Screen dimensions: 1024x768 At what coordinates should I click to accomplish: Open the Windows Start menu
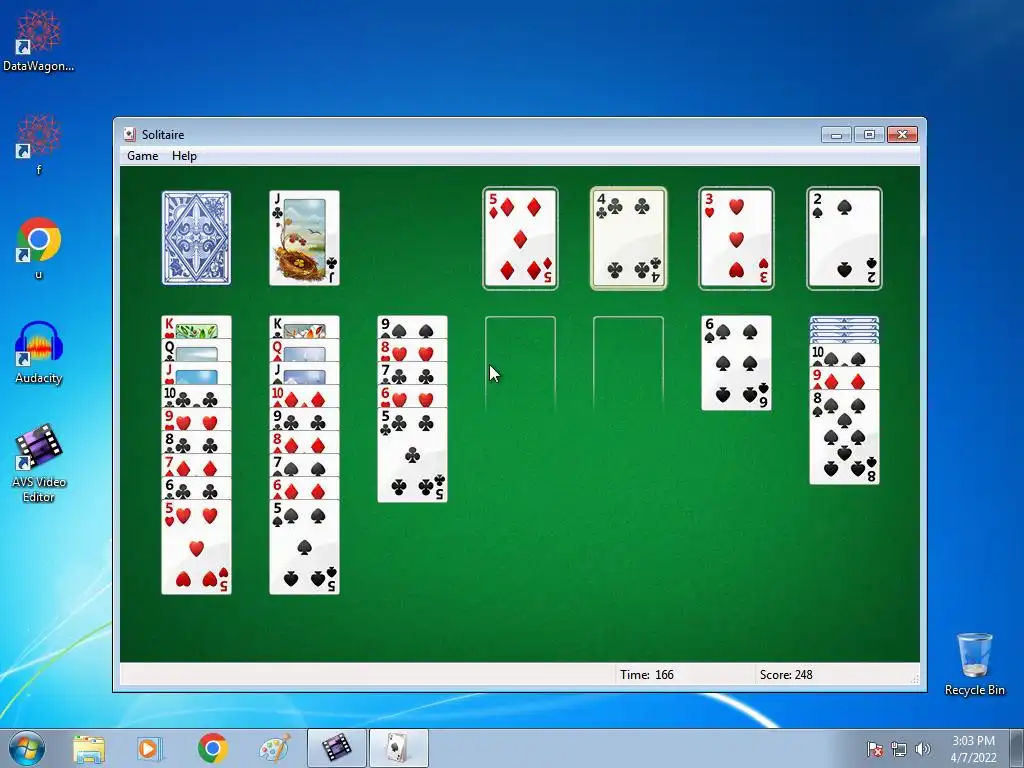(x=27, y=748)
